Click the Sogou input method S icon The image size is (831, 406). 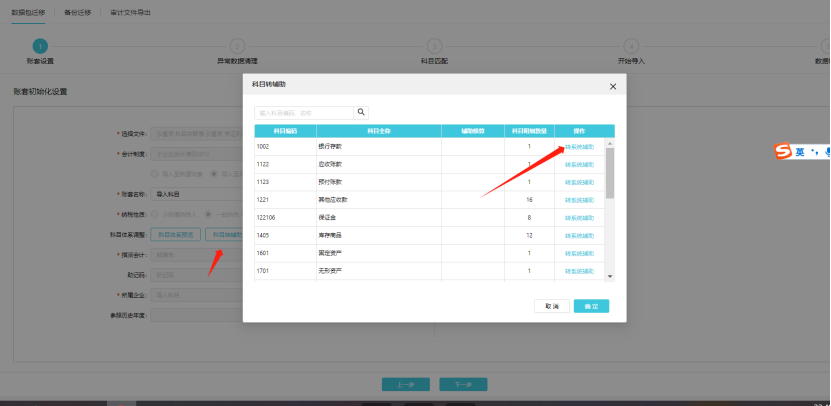784,152
